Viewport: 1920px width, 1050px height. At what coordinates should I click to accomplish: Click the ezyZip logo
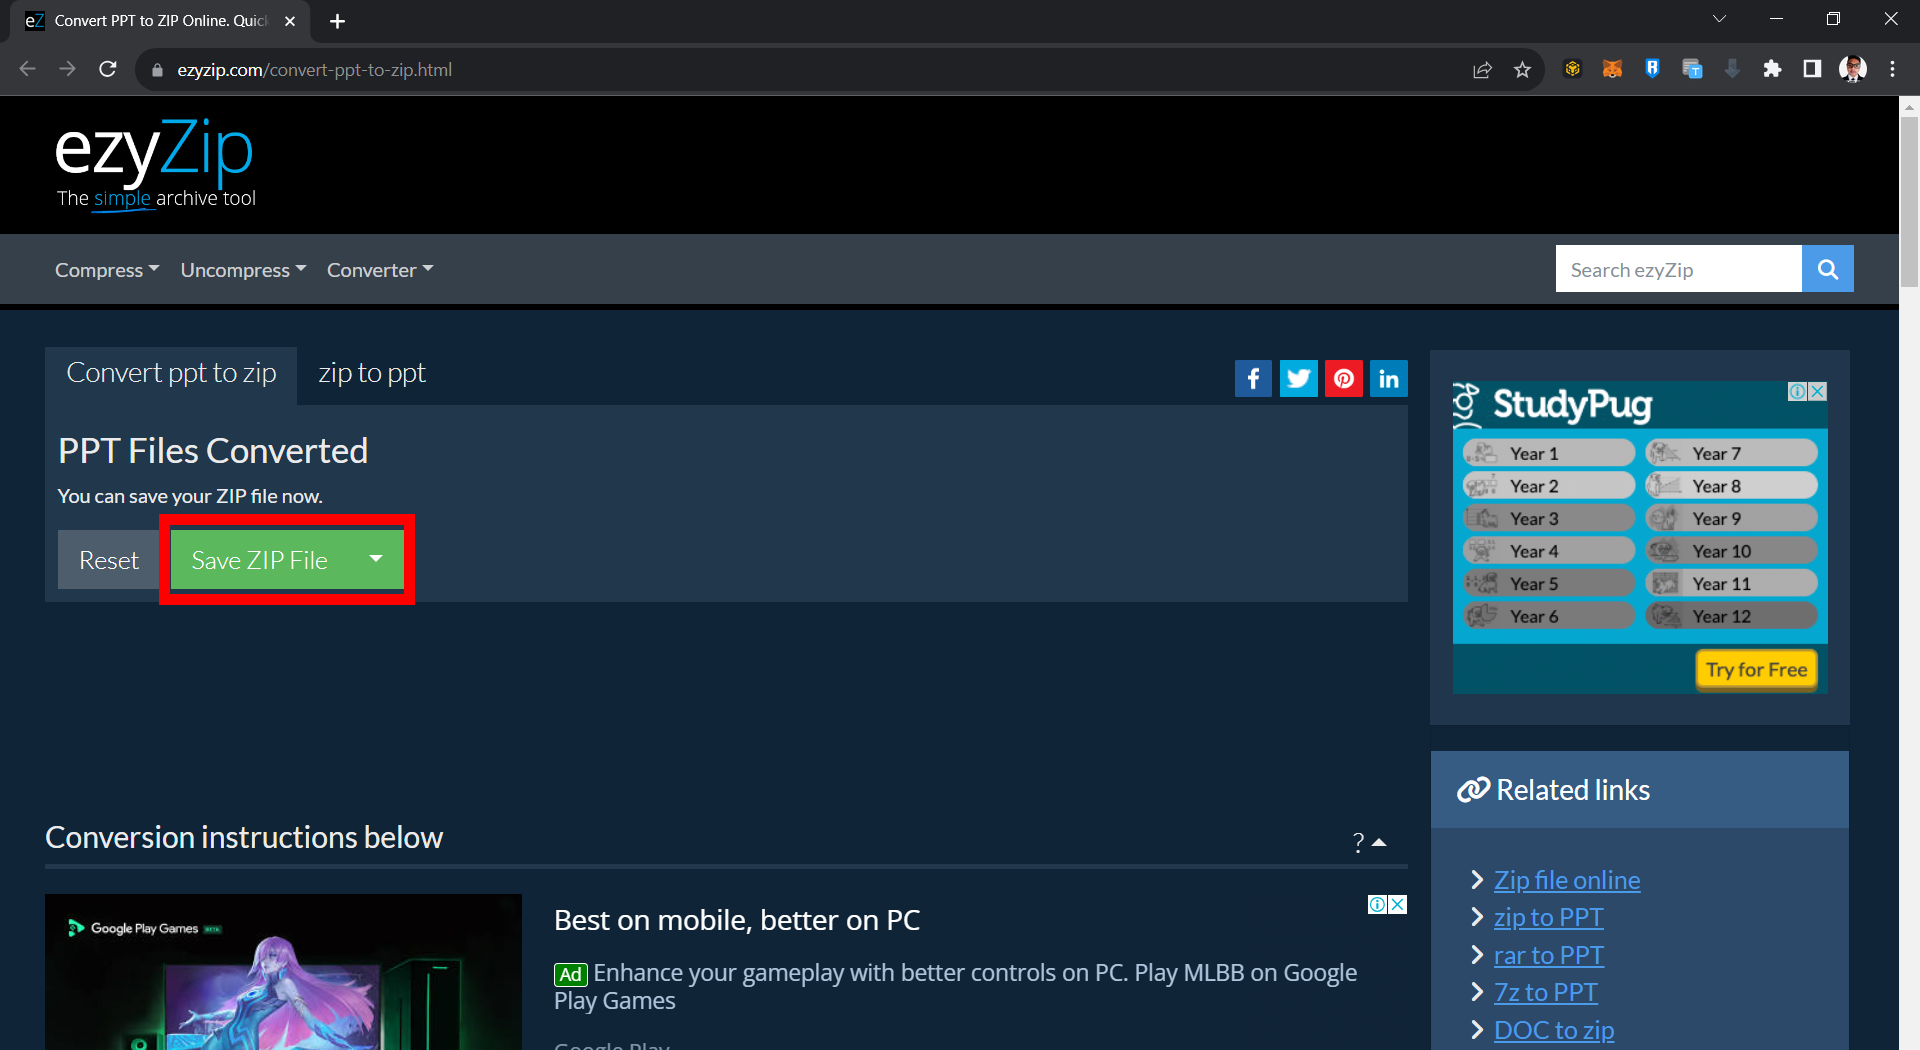(155, 162)
